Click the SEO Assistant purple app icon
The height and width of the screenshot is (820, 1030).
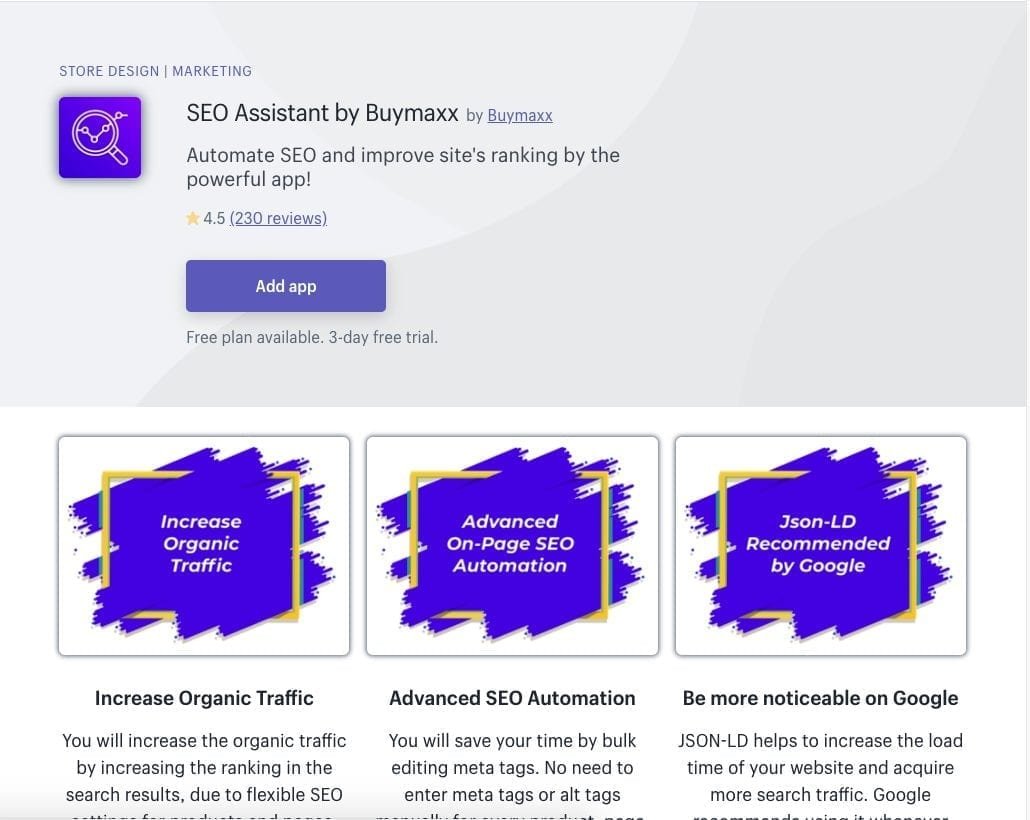[100, 137]
